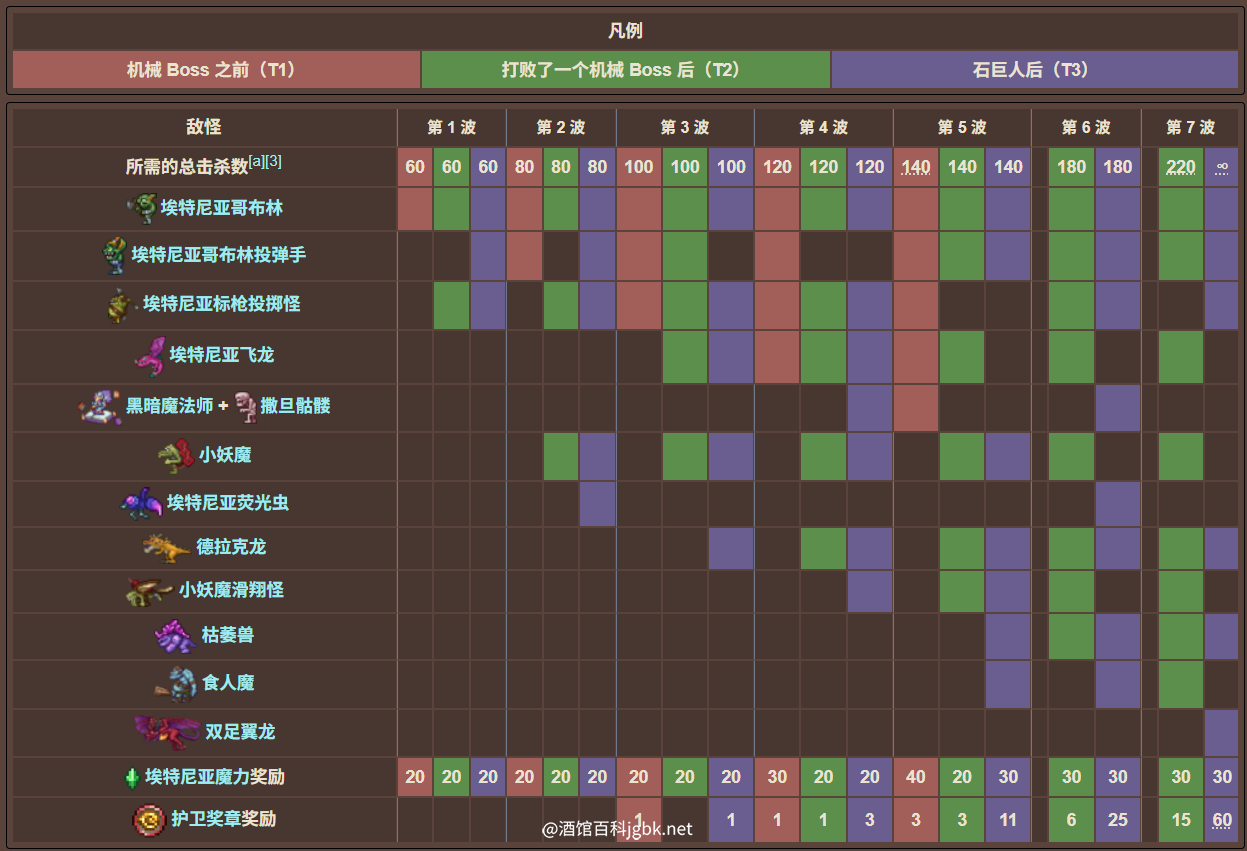
Task: Click the 撒旦骷髅 skeleton sprite icon
Action: click(244, 406)
